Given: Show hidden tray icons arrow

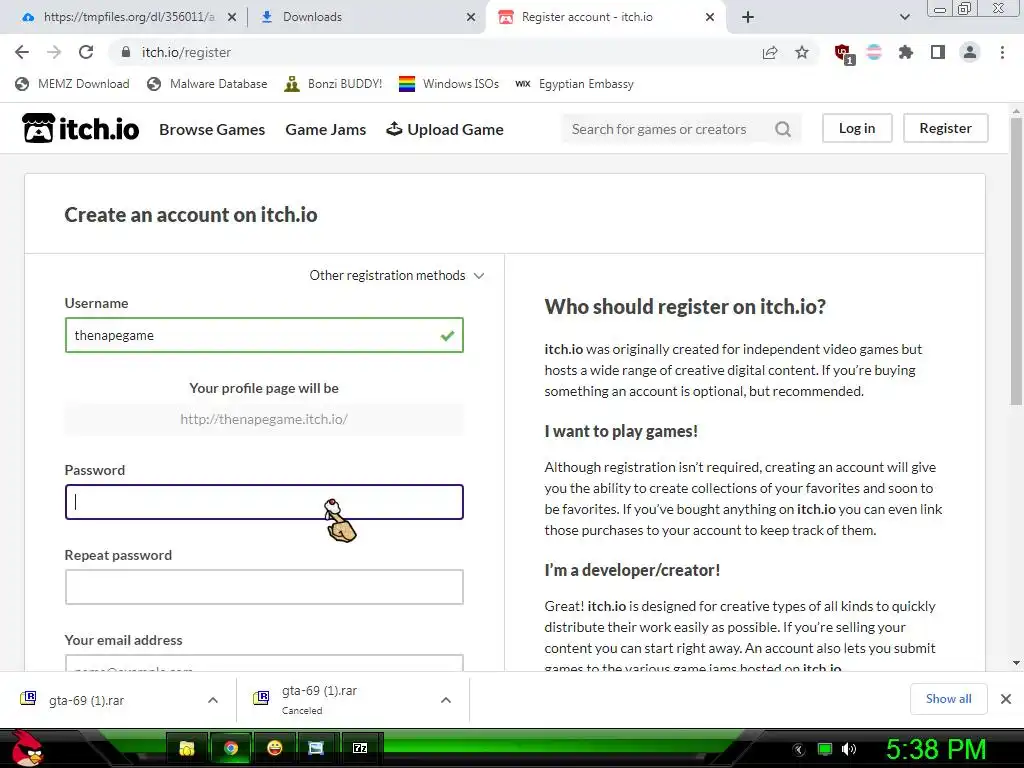Looking at the screenshot, I should 799,749.
